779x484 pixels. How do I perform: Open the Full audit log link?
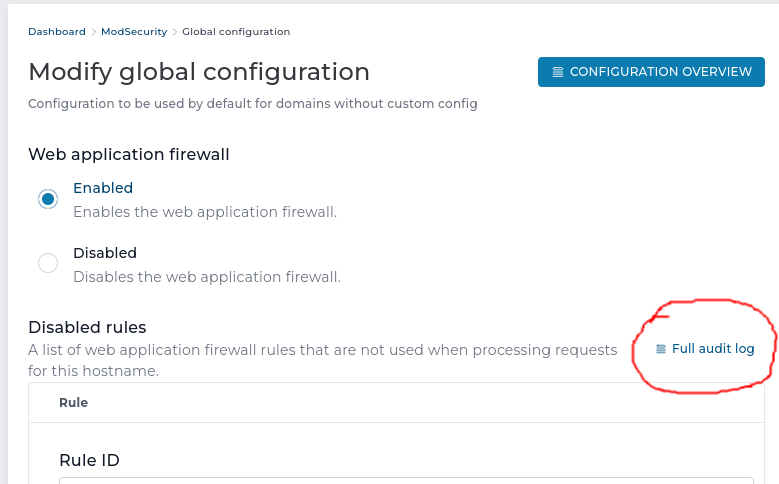tap(712, 349)
